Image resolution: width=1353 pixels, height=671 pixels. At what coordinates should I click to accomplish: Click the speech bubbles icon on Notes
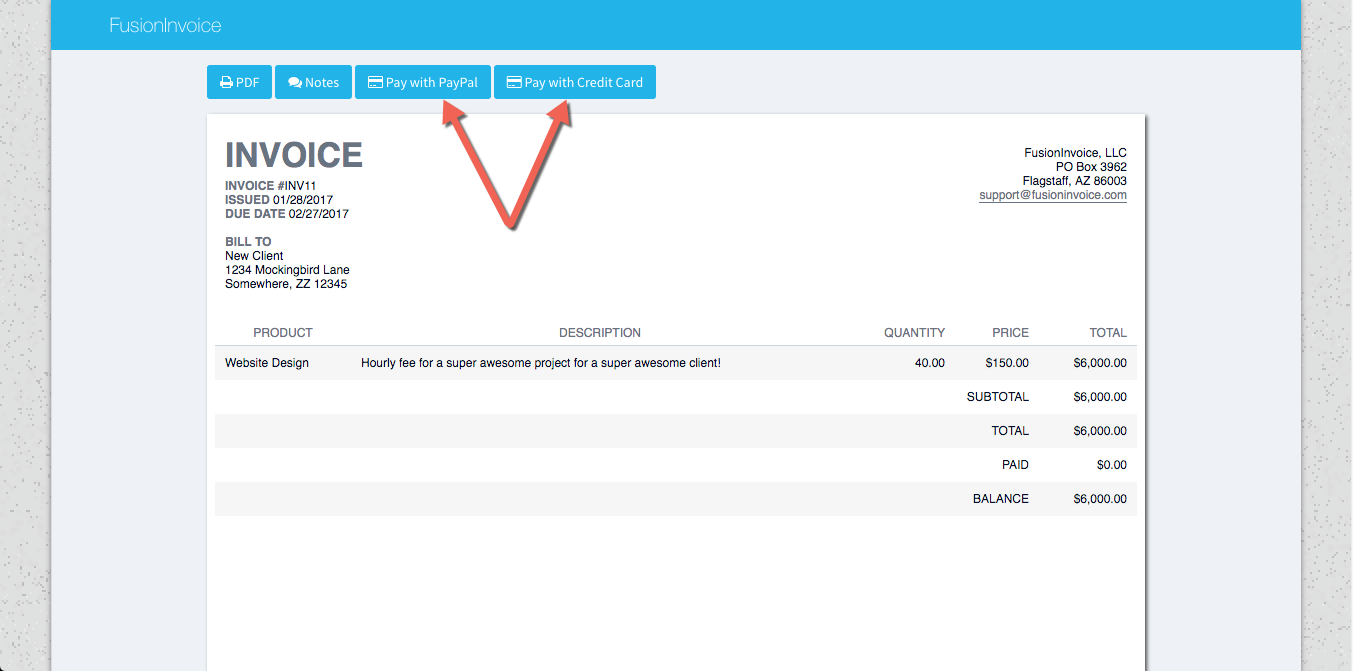295,83
